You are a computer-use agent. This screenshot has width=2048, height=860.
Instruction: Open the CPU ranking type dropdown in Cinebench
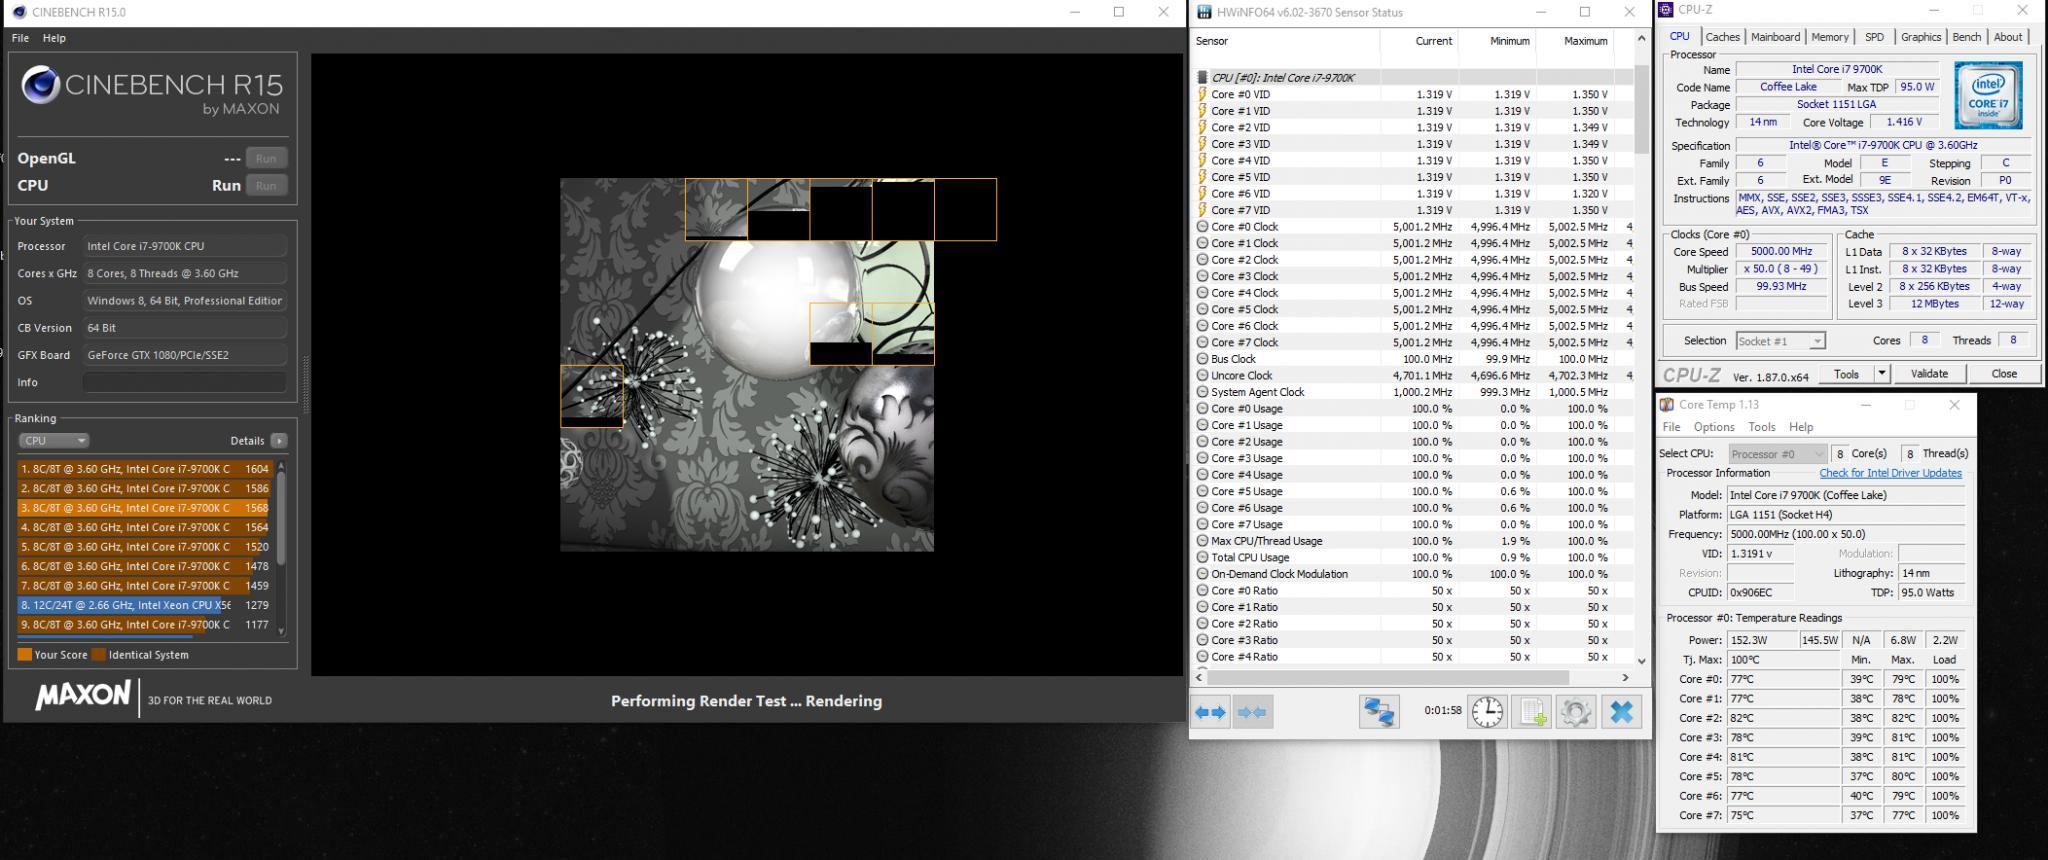(x=54, y=440)
